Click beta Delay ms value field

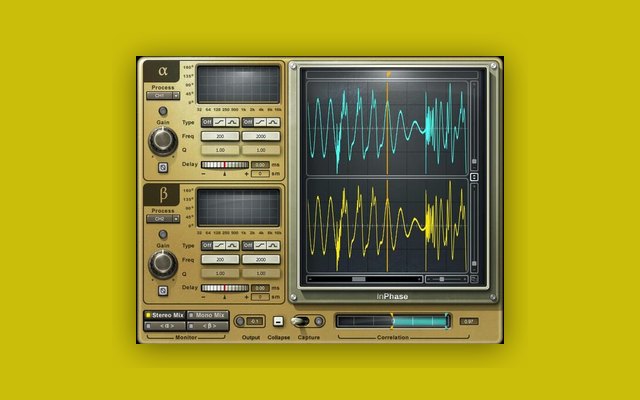[x=260, y=288]
